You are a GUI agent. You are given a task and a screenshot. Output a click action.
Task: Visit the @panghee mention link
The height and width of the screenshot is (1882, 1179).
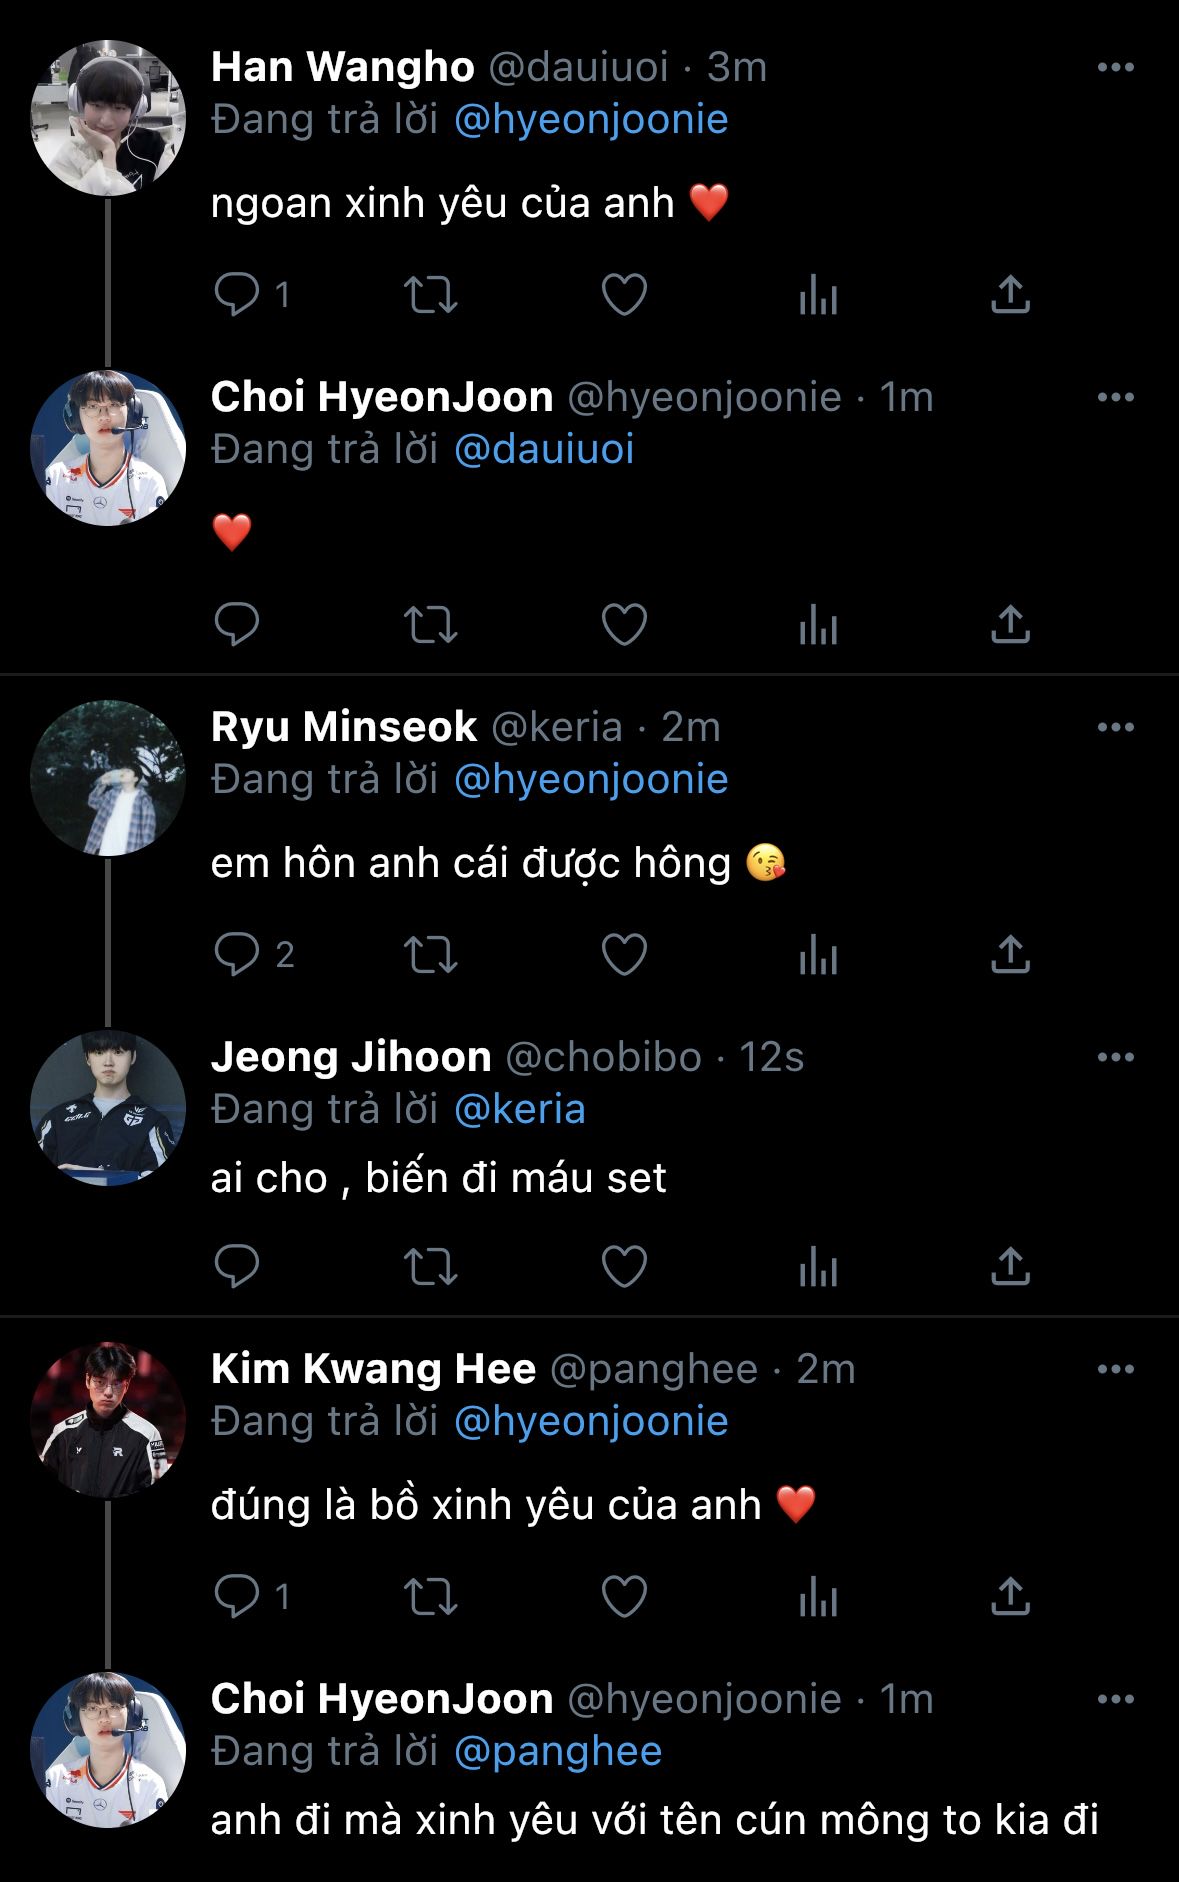[x=557, y=1752]
